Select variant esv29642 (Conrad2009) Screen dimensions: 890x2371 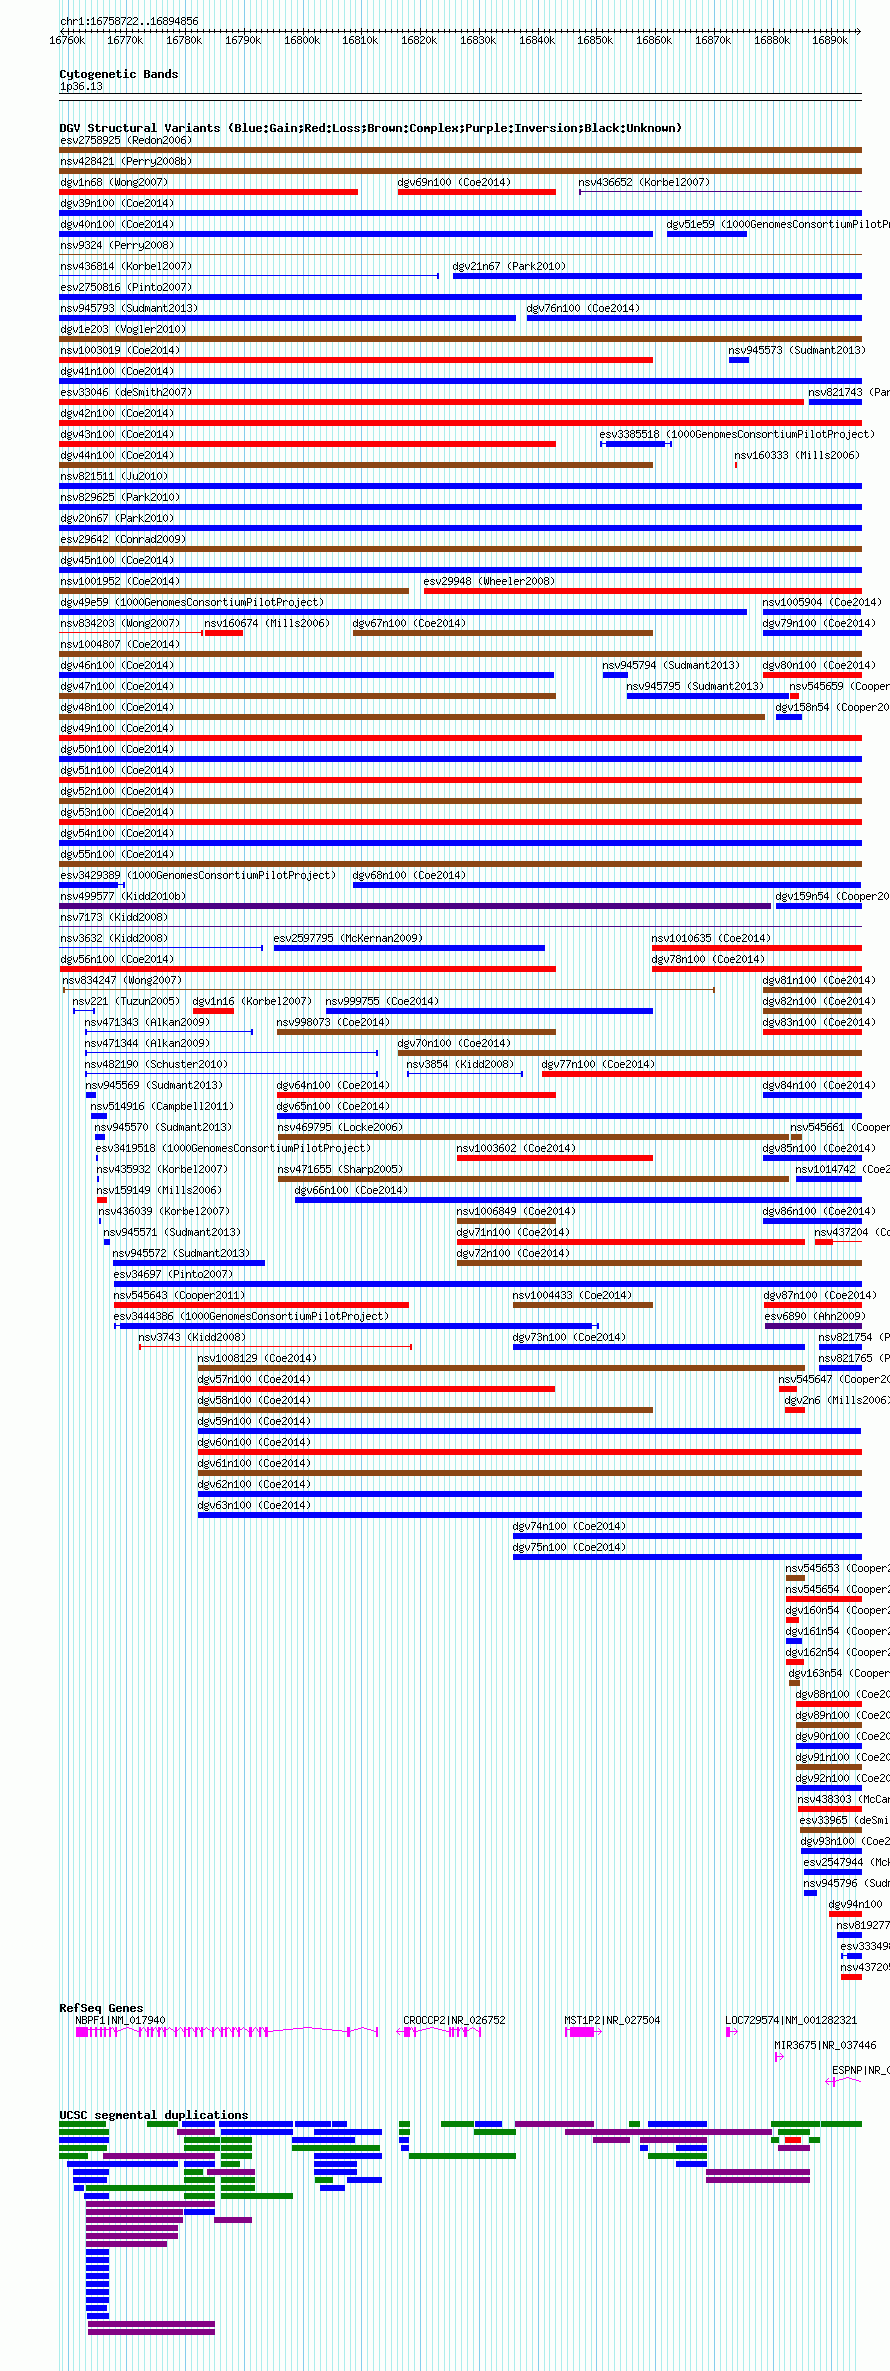click(123, 539)
